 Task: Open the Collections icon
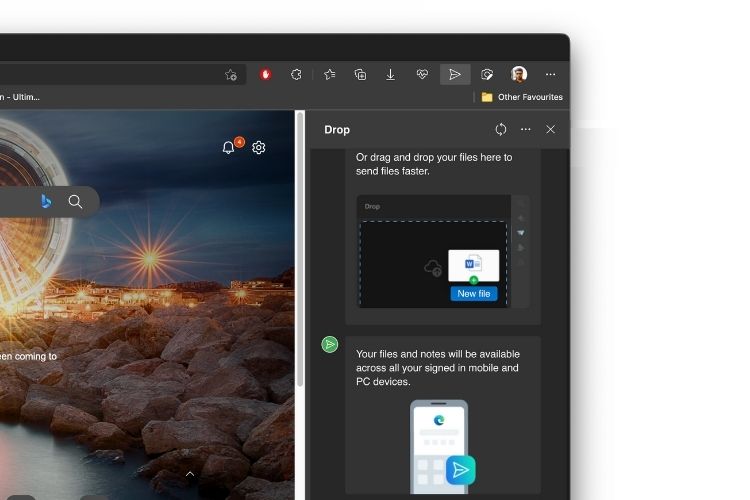[x=360, y=75]
